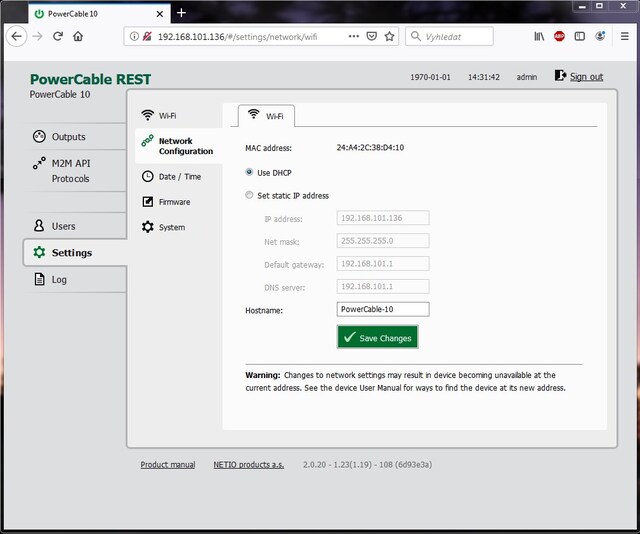Open a new browser tab
Image resolution: width=640 pixels, height=534 pixels.
point(181,13)
